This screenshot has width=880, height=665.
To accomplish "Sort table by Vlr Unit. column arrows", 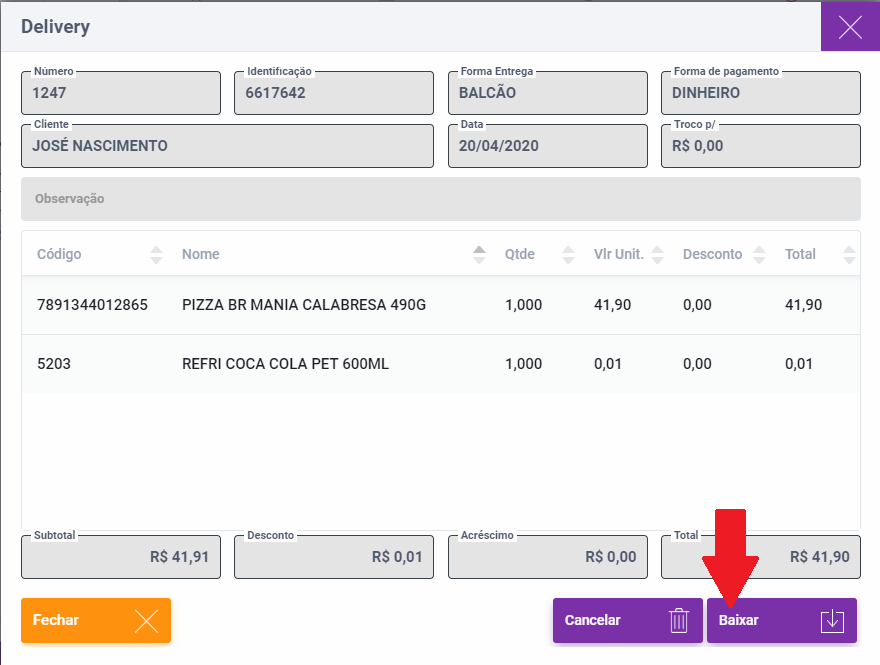I will pyautogui.click(x=657, y=254).
